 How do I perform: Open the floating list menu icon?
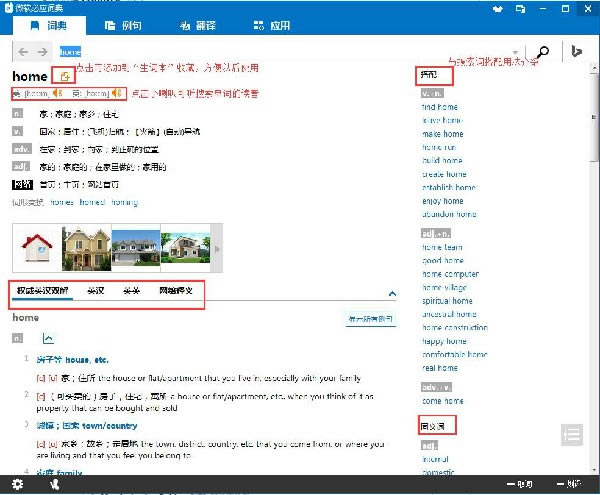point(571,435)
